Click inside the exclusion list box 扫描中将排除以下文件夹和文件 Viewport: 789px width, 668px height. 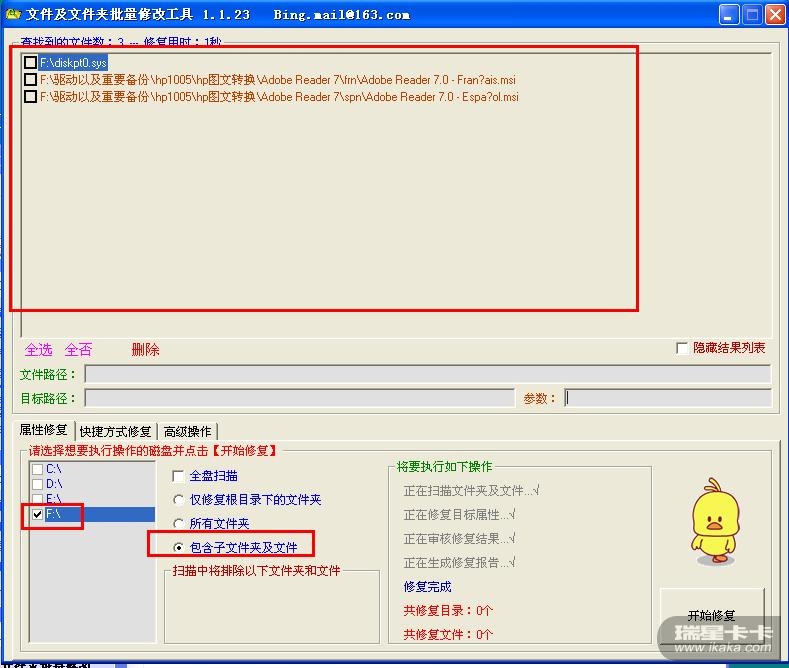pyautogui.click(x=272, y=609)
